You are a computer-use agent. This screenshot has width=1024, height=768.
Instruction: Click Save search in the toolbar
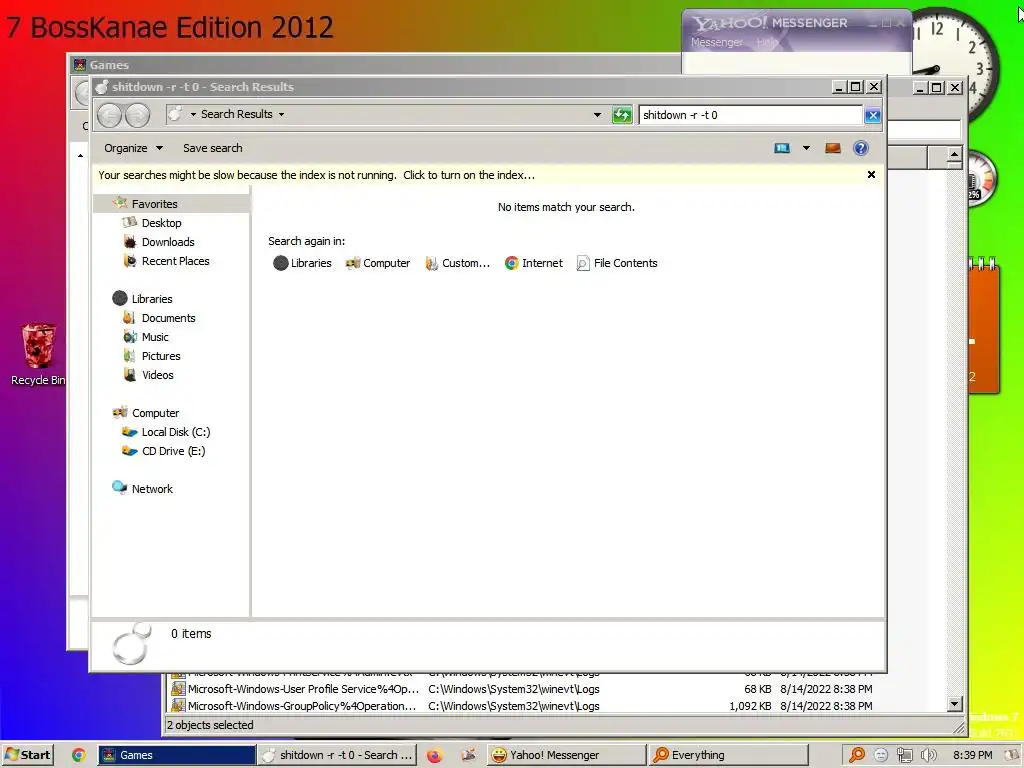(212, 148)
